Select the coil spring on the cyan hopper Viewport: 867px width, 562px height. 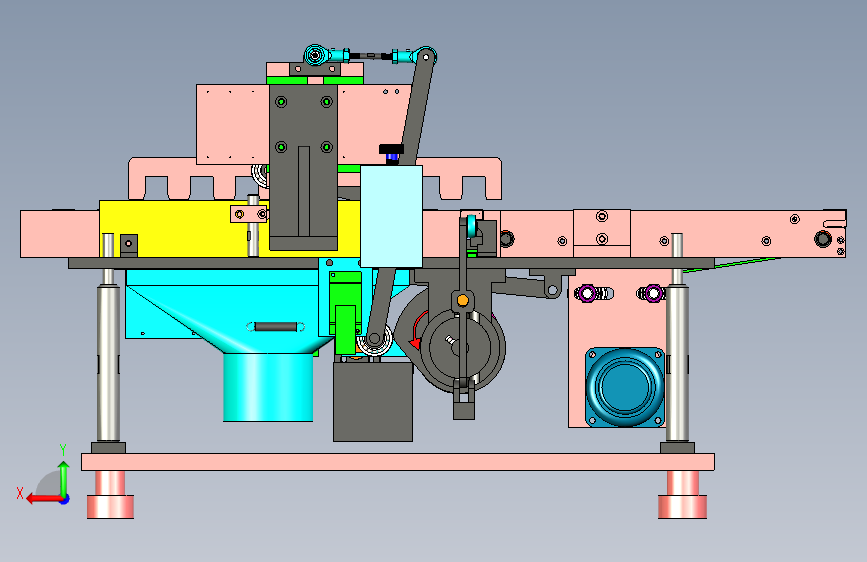(x=275, y=326)
